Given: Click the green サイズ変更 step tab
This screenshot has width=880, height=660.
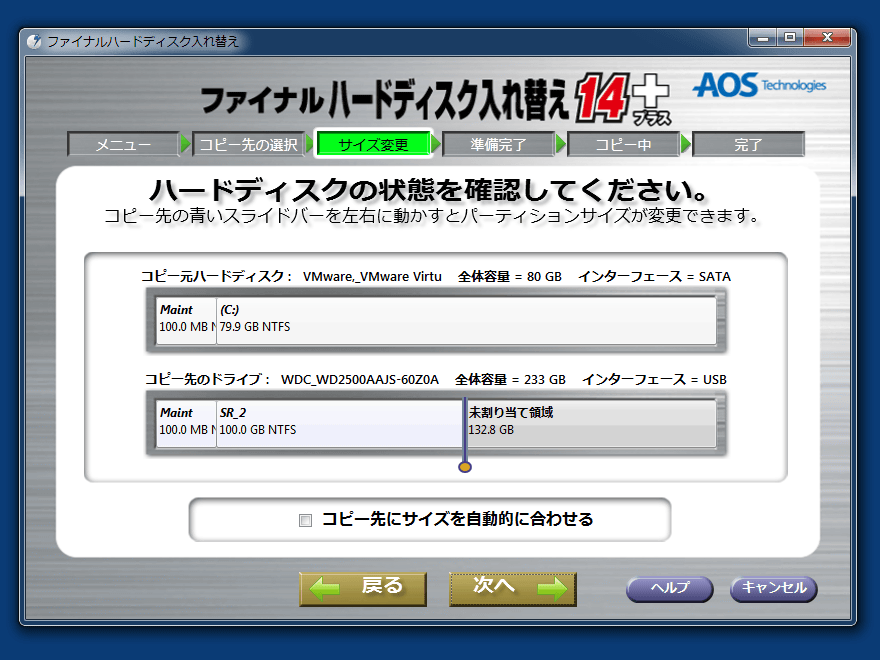Looking at the screenshot, I should coord(374,144).
